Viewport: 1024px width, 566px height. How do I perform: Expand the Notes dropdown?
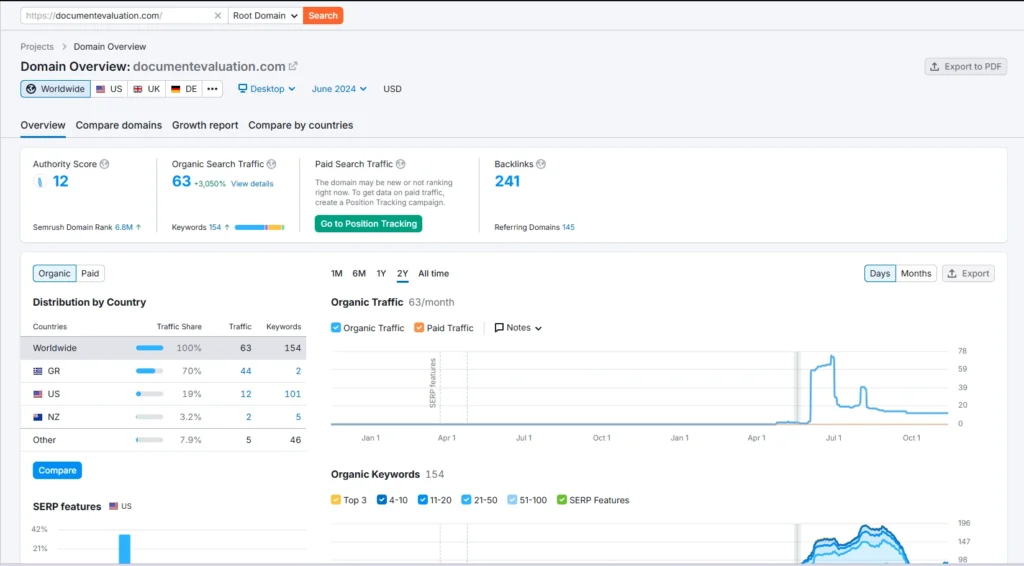(519, 328)
